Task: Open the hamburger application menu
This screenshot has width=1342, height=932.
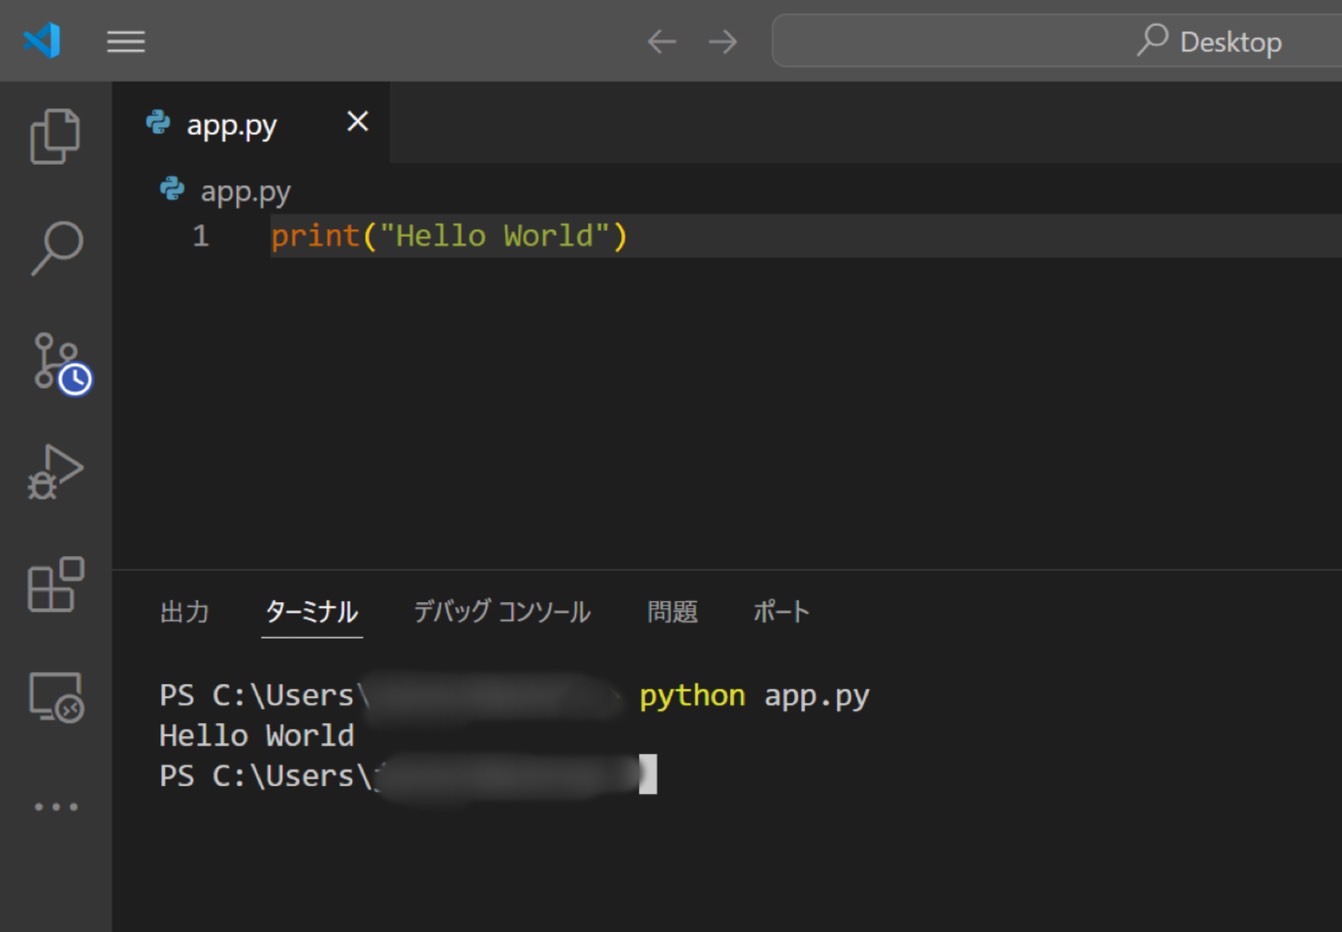Action: [125, 41]
